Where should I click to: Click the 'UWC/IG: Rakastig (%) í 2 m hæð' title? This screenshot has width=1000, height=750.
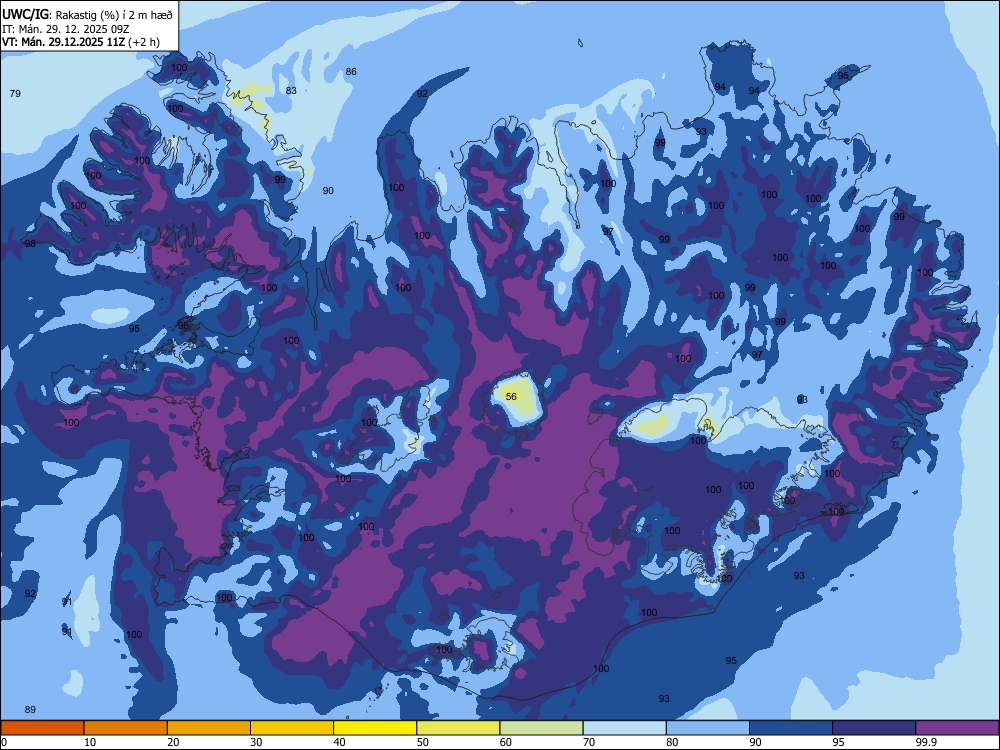tap(87, 15)
